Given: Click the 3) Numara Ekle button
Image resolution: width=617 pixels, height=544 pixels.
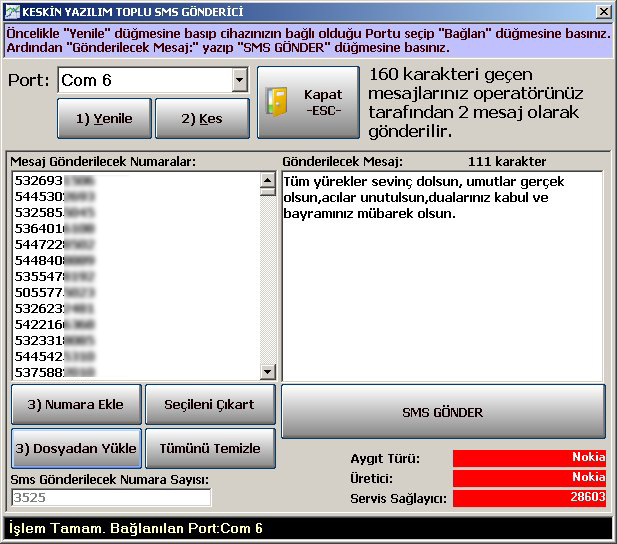Looking at the screenshot, I should tap(76, 405).
